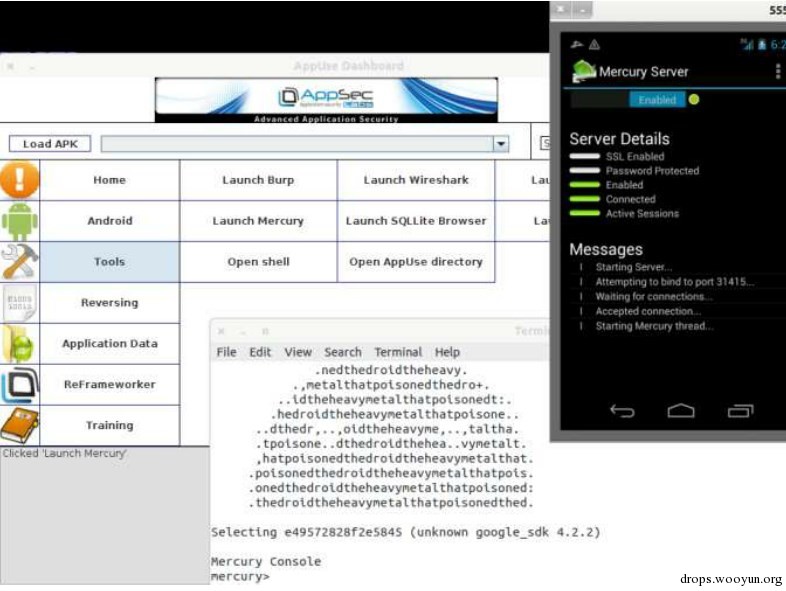Image resolution: width=786 pixels, height=591 pixels.
Task: Tap the Android back navigation icon
Action: pos(622,411)
